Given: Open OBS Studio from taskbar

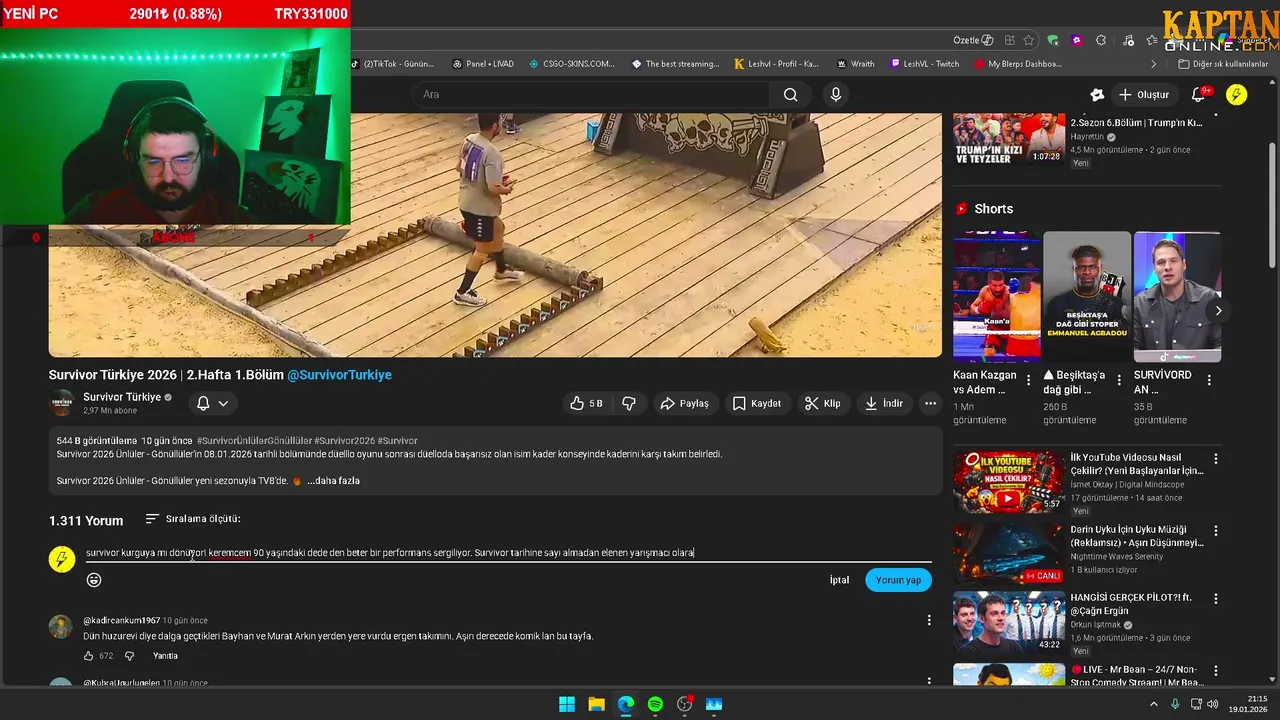Looking at the screenshot, I should (x=685, y=704).
